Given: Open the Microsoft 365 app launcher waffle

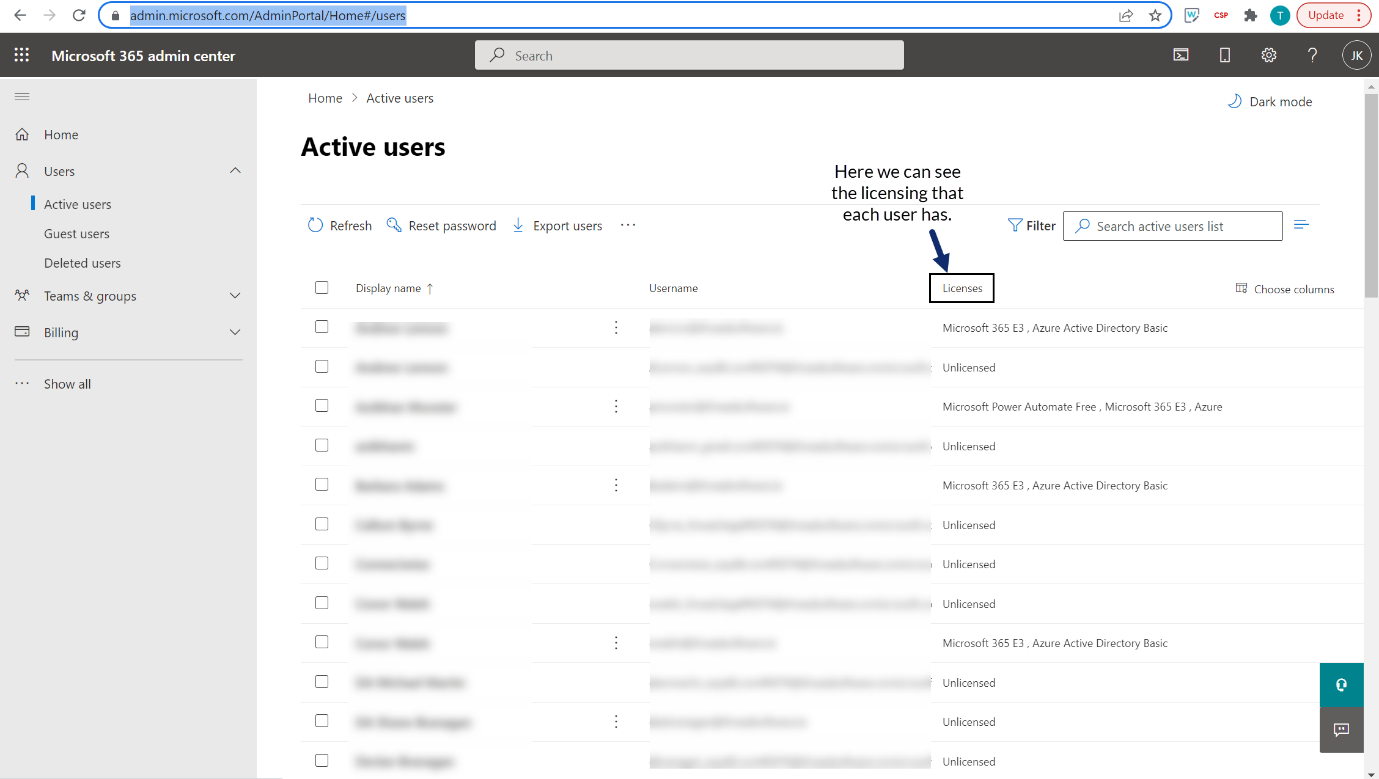Looking at the screenshot, I should coord(21,55).
